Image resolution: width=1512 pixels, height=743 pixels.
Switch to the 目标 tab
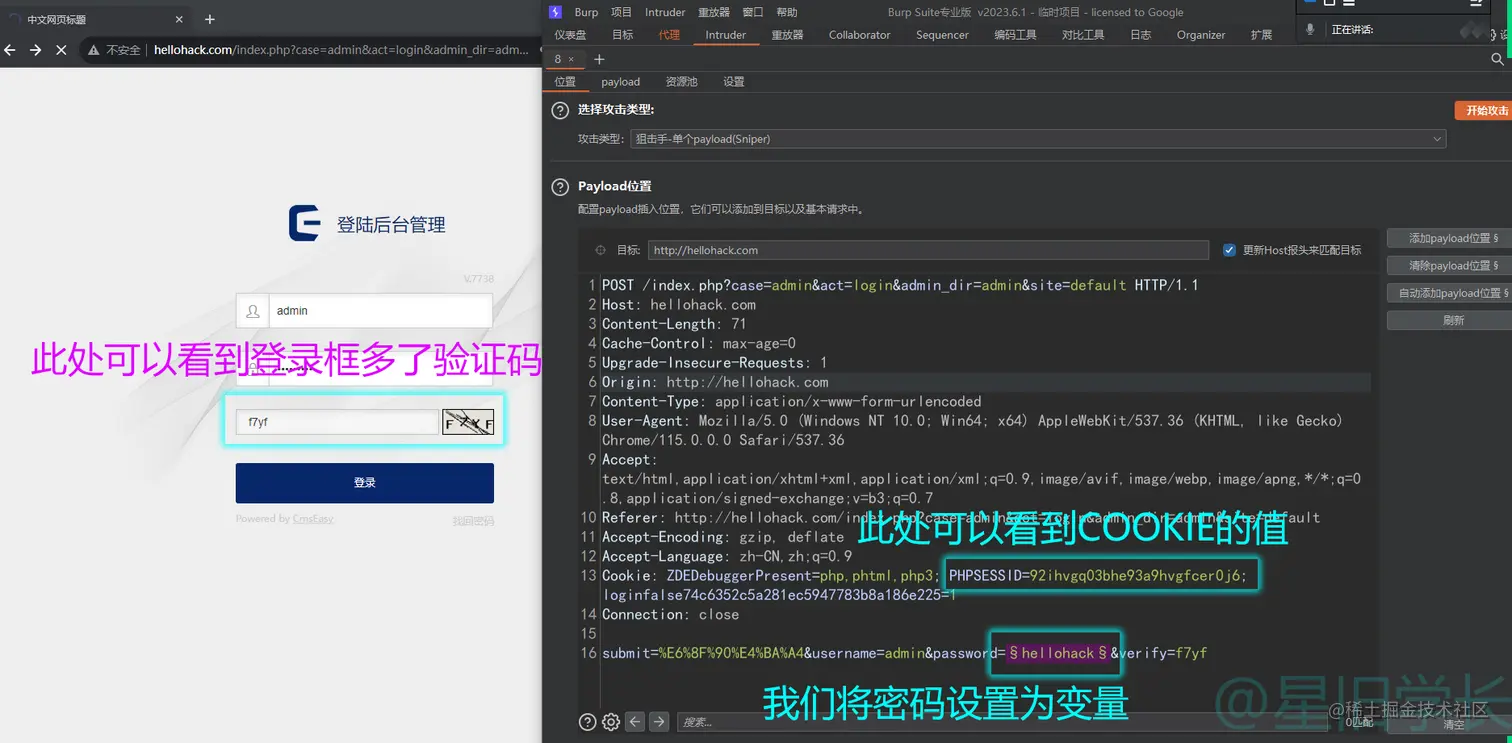pyautogui.click(x=623, y=35)
